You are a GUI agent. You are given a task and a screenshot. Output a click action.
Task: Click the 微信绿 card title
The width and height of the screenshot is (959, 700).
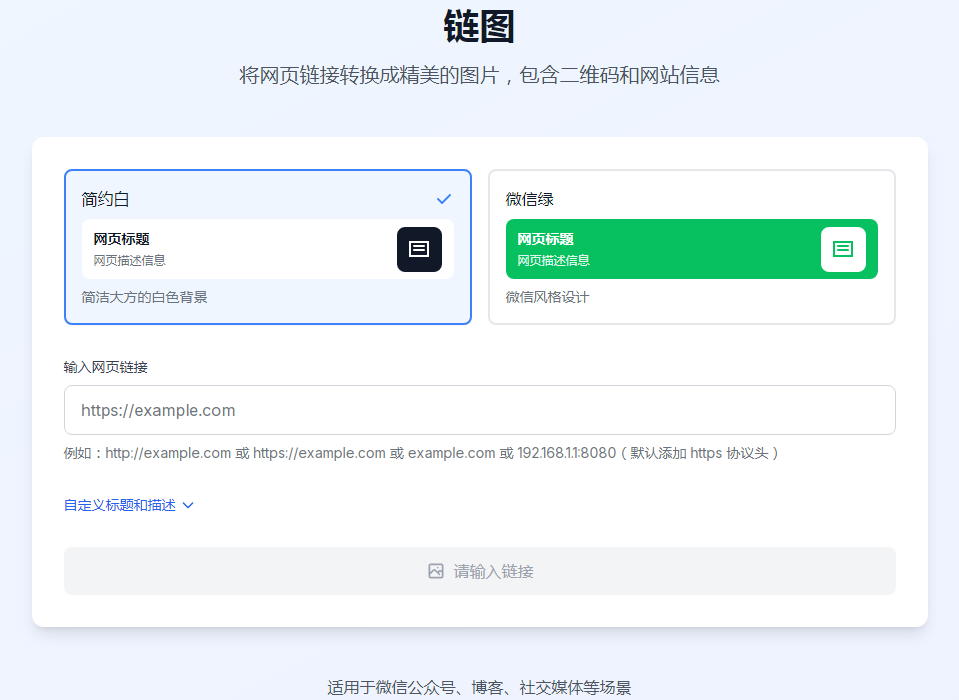click(x=530, y=199)
